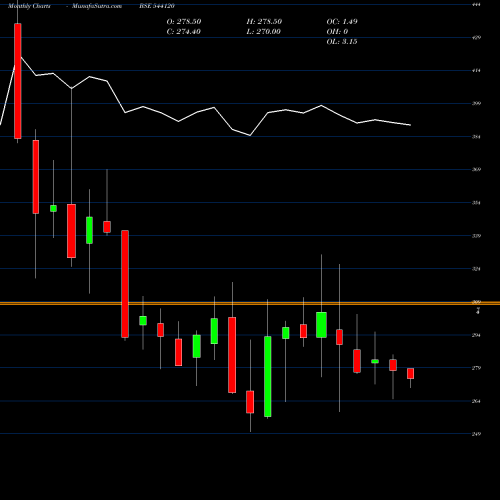
Task: Click the 'OL: 3.15' reading
Action: point(342,41)
